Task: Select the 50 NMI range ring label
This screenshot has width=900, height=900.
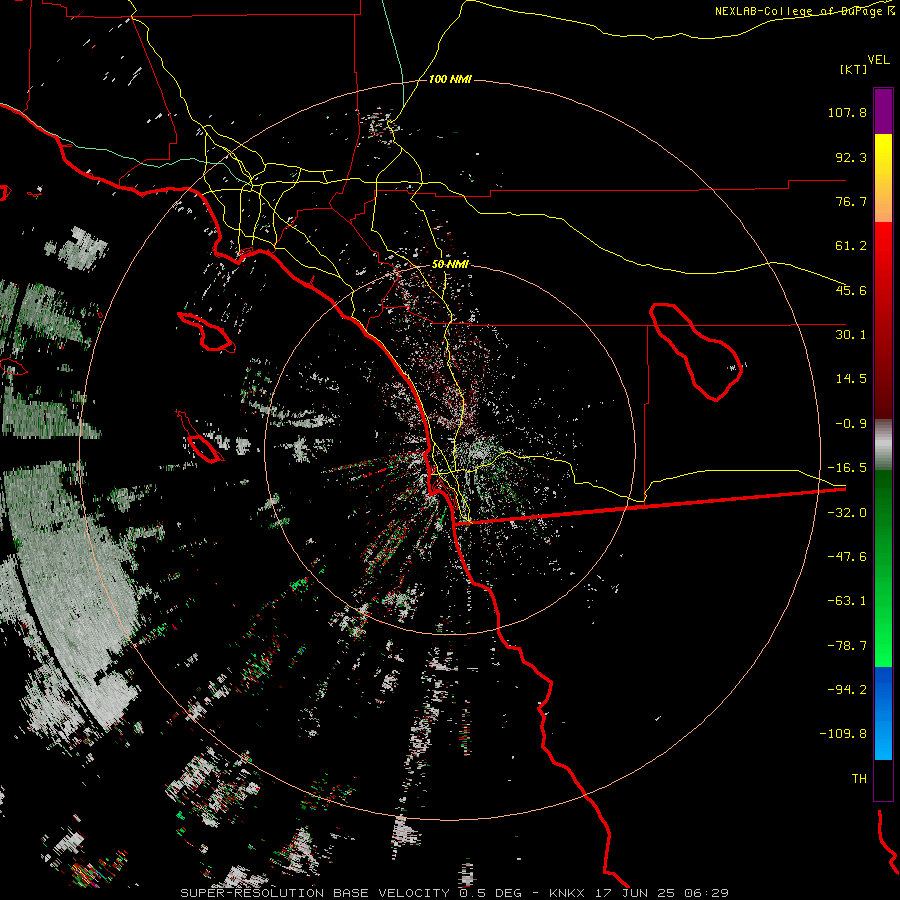Action: point(450,264)
